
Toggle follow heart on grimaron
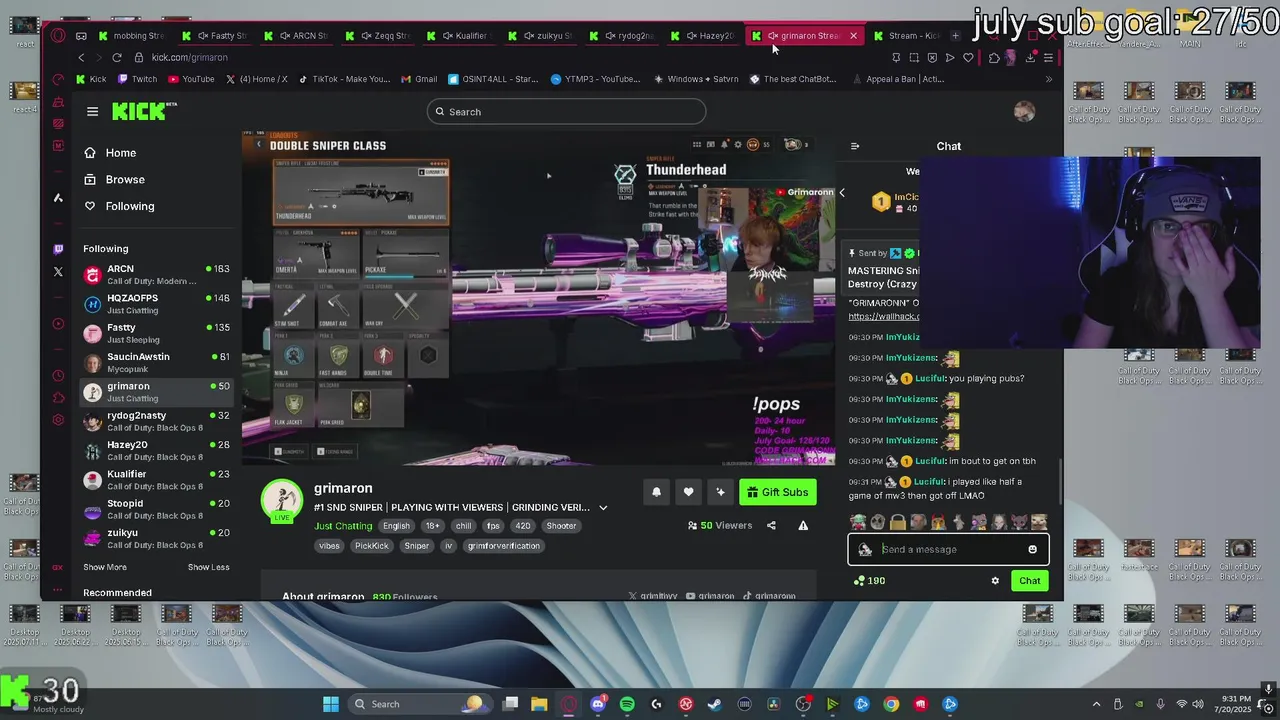(x=688, y=492)
